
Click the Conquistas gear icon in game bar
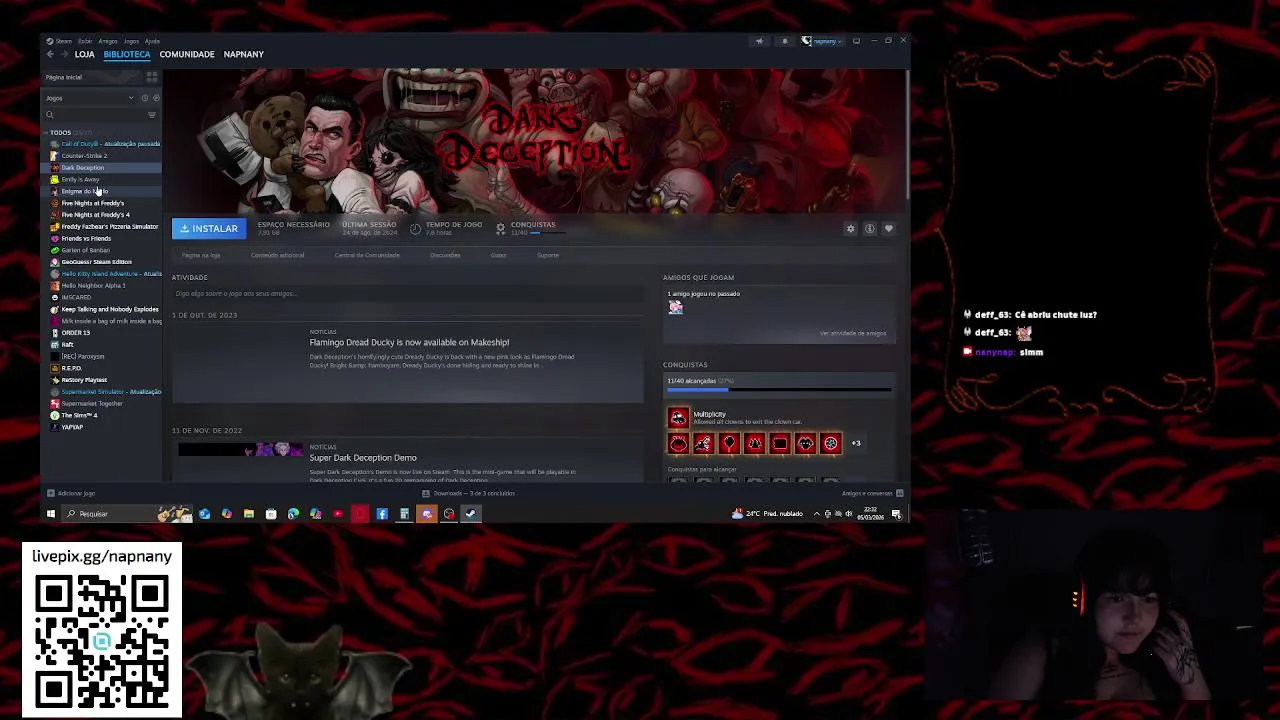pos(500,228)
